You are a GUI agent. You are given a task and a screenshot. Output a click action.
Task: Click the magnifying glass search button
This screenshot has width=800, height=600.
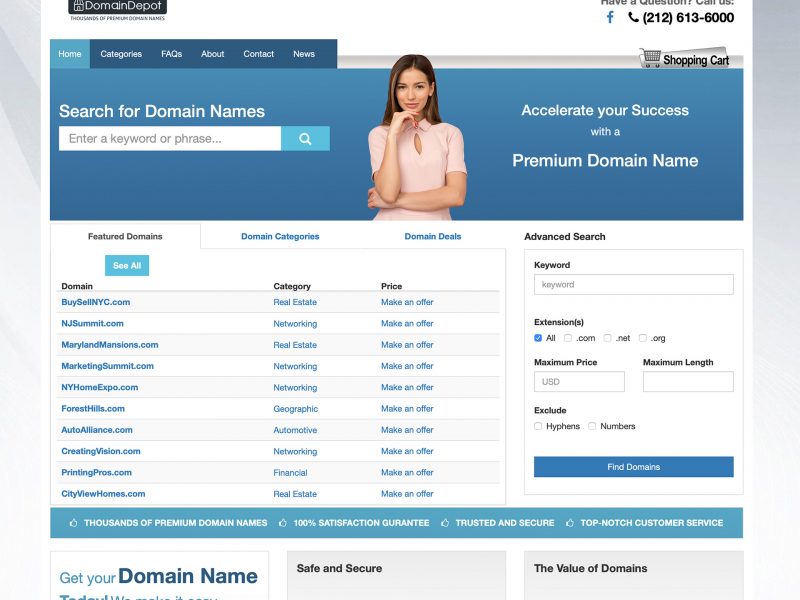(x=305, y=139)
